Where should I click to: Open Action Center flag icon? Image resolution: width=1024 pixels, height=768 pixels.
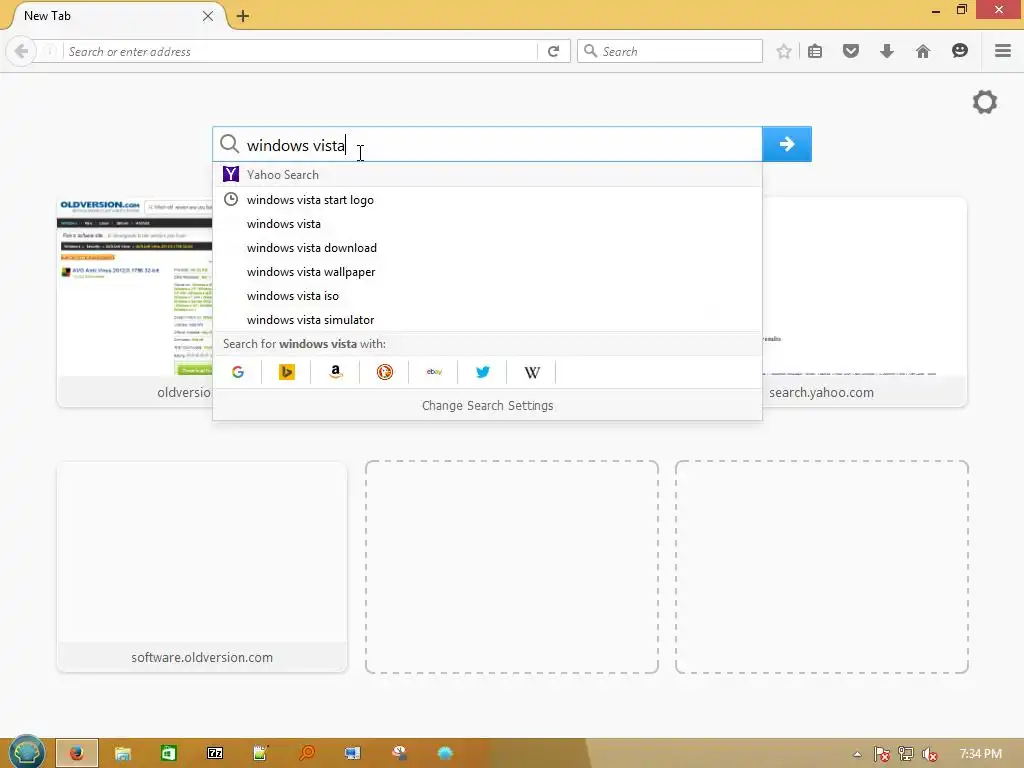point(881,754)
